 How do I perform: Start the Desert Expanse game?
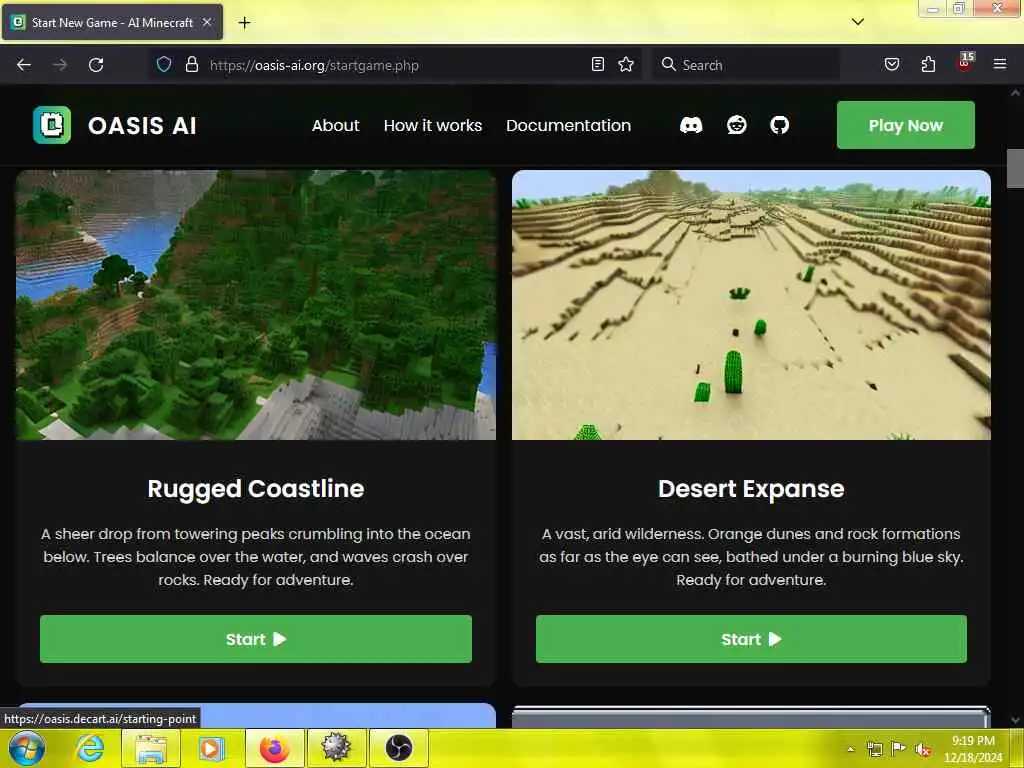[751, 639]
